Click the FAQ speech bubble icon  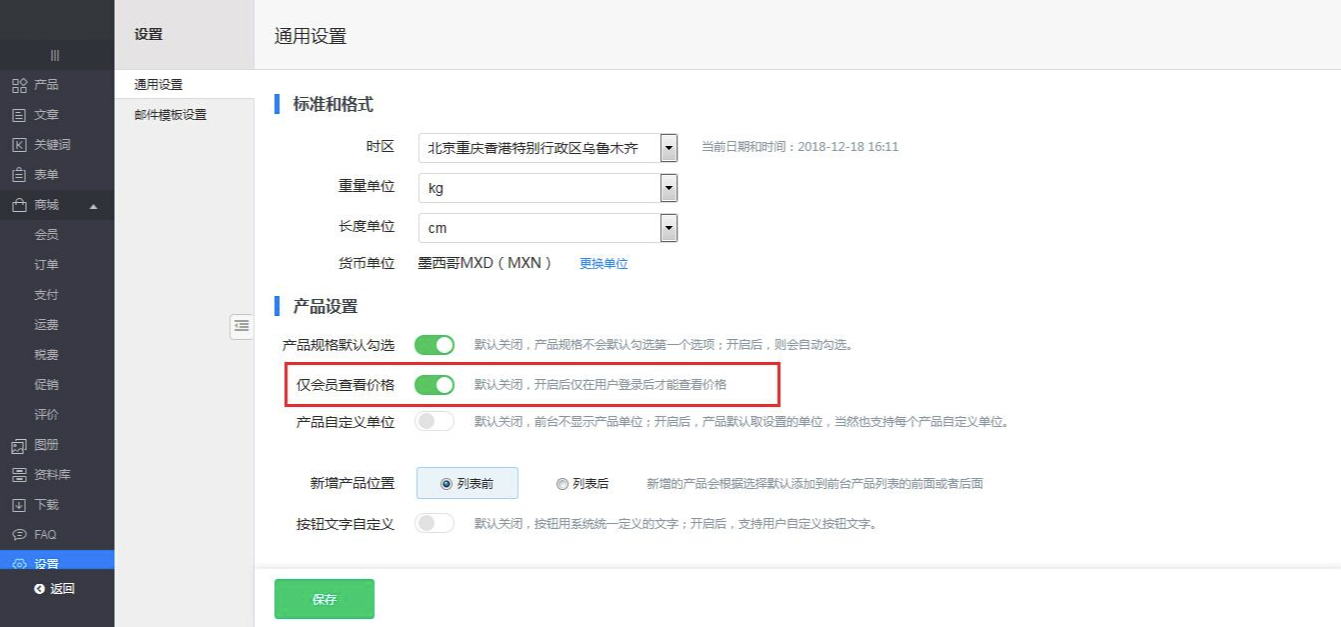[19, 535]
